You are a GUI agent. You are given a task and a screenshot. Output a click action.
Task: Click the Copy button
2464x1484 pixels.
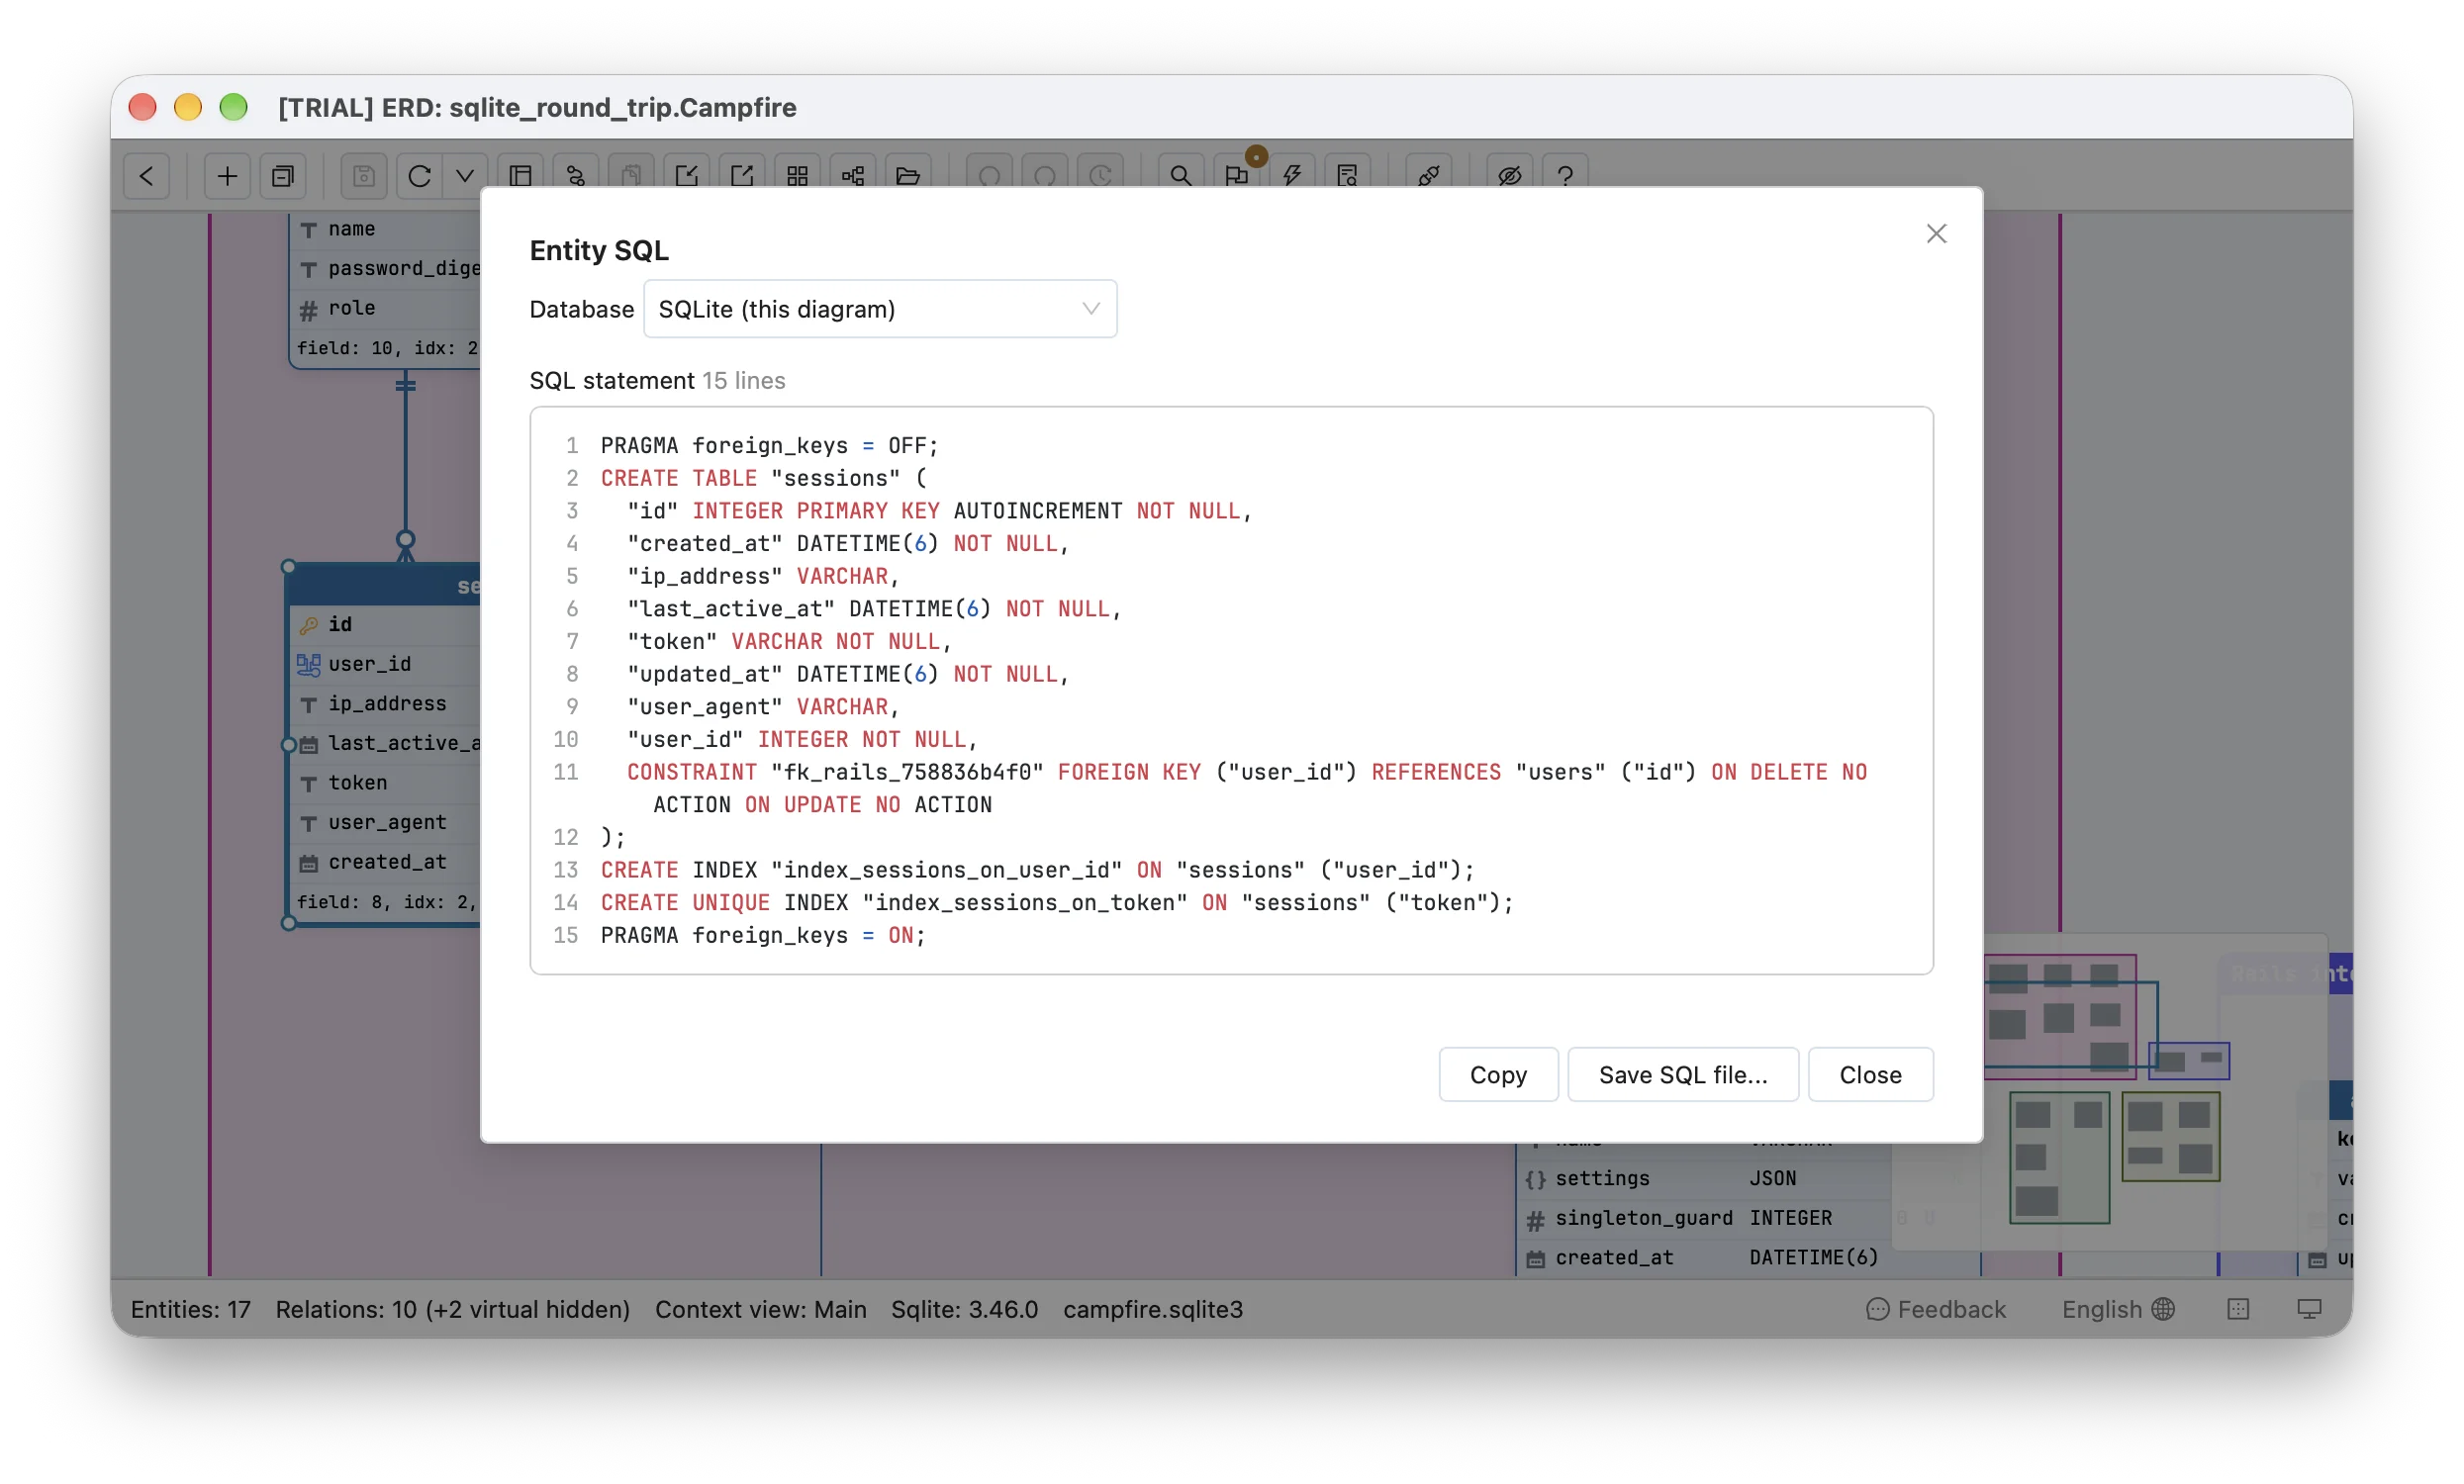click(x=1498, y=1074)
